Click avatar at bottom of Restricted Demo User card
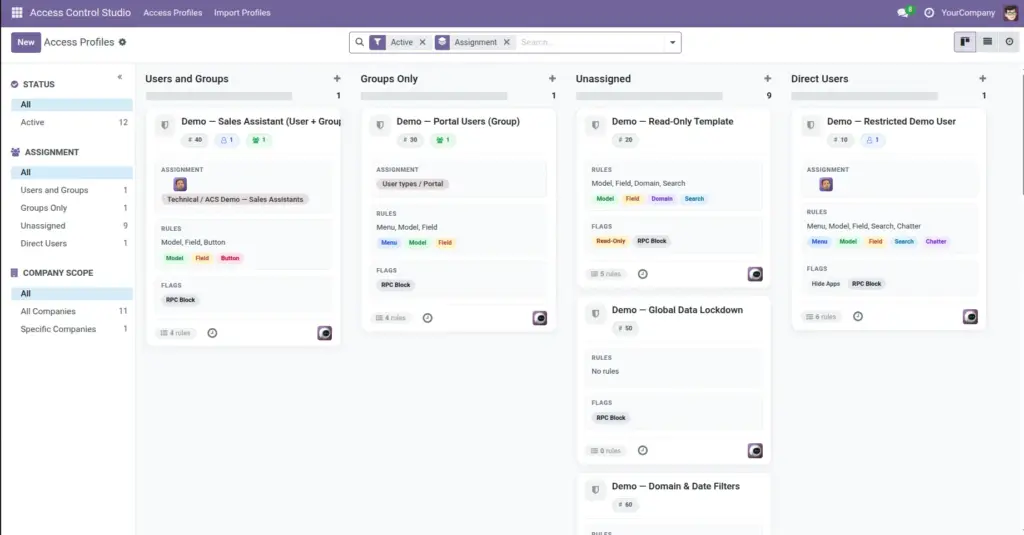 (970, 317)
